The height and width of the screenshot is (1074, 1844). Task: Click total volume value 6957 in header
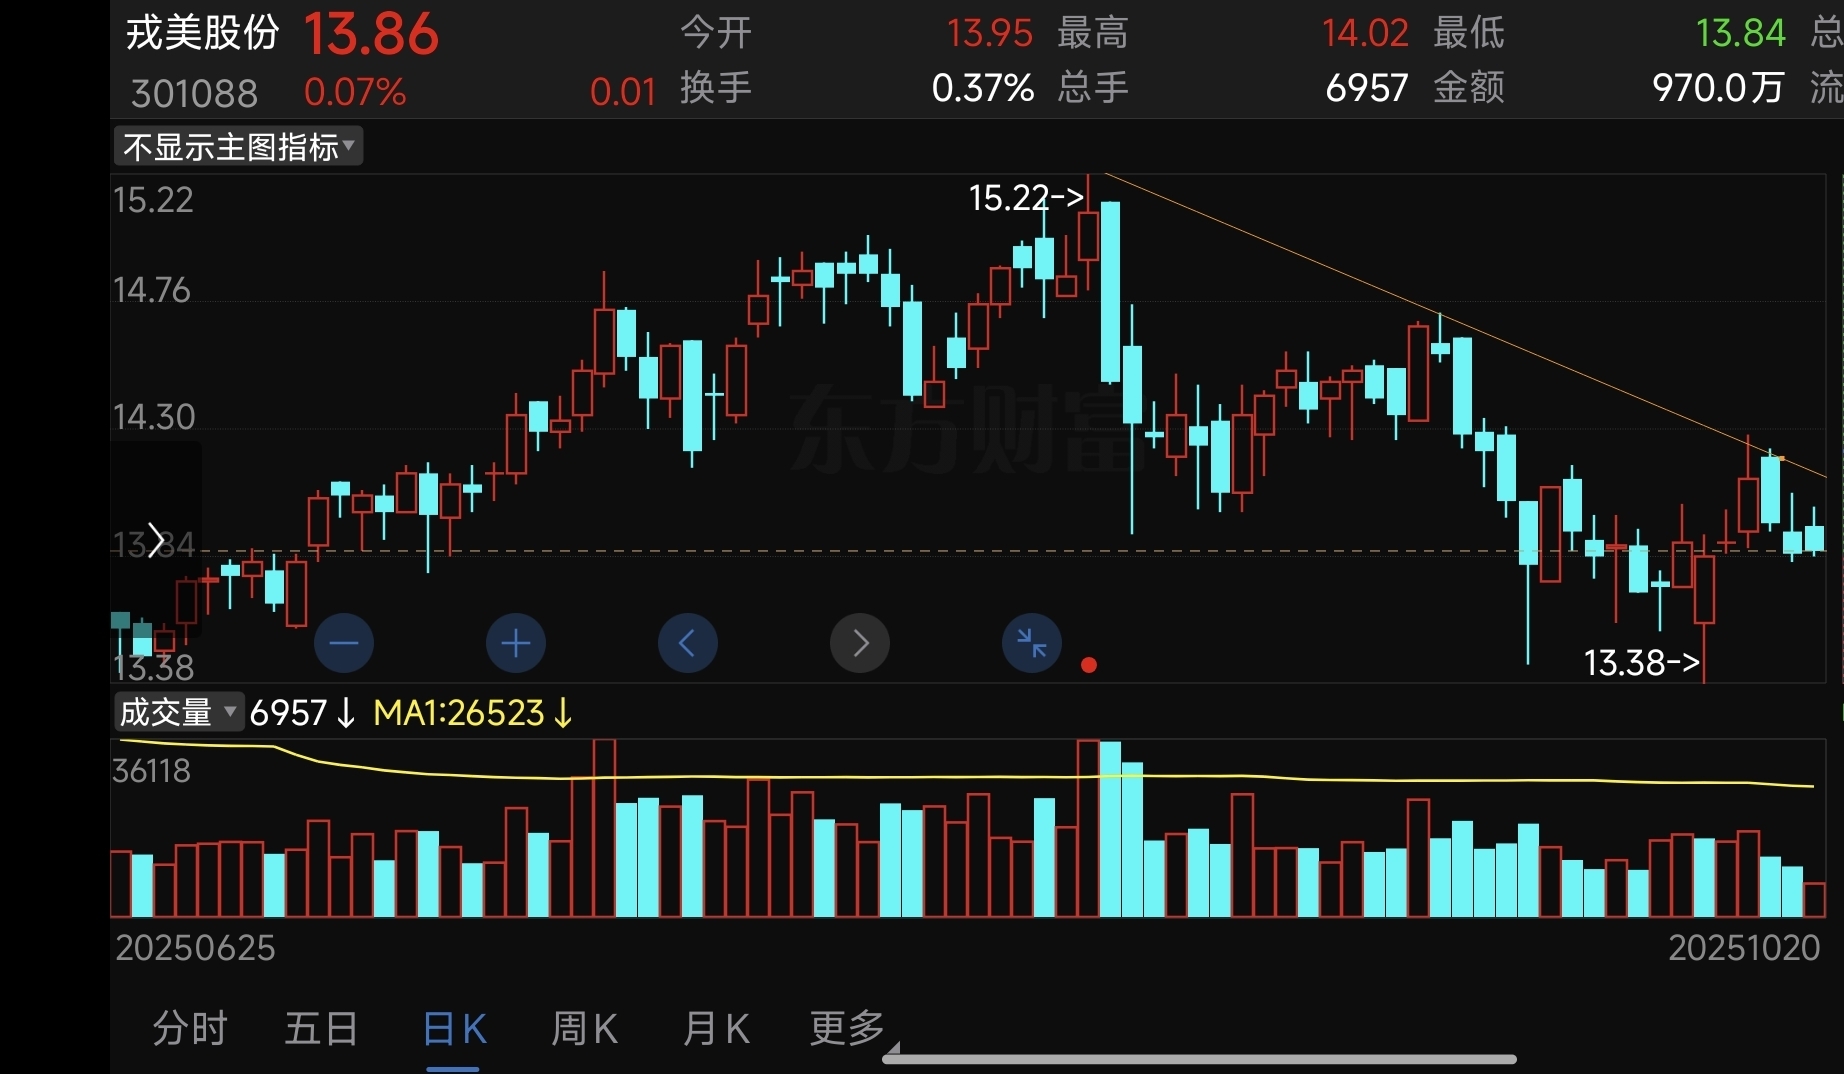tap(1367, 89)
